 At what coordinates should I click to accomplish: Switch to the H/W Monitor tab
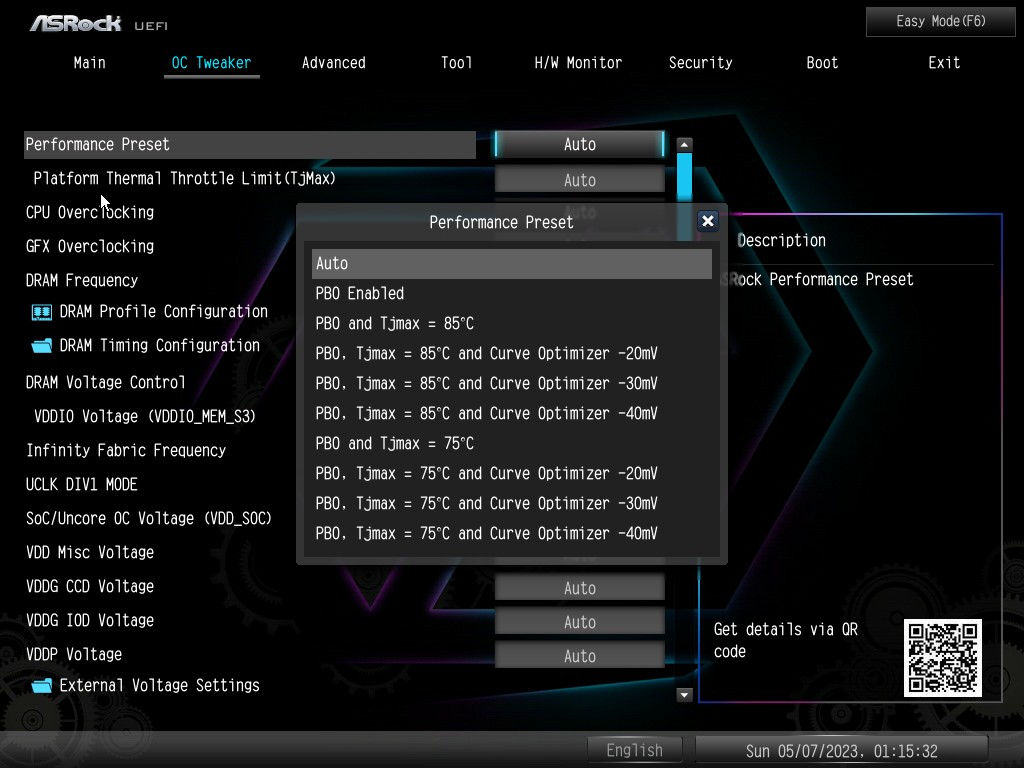click(578, 63)
